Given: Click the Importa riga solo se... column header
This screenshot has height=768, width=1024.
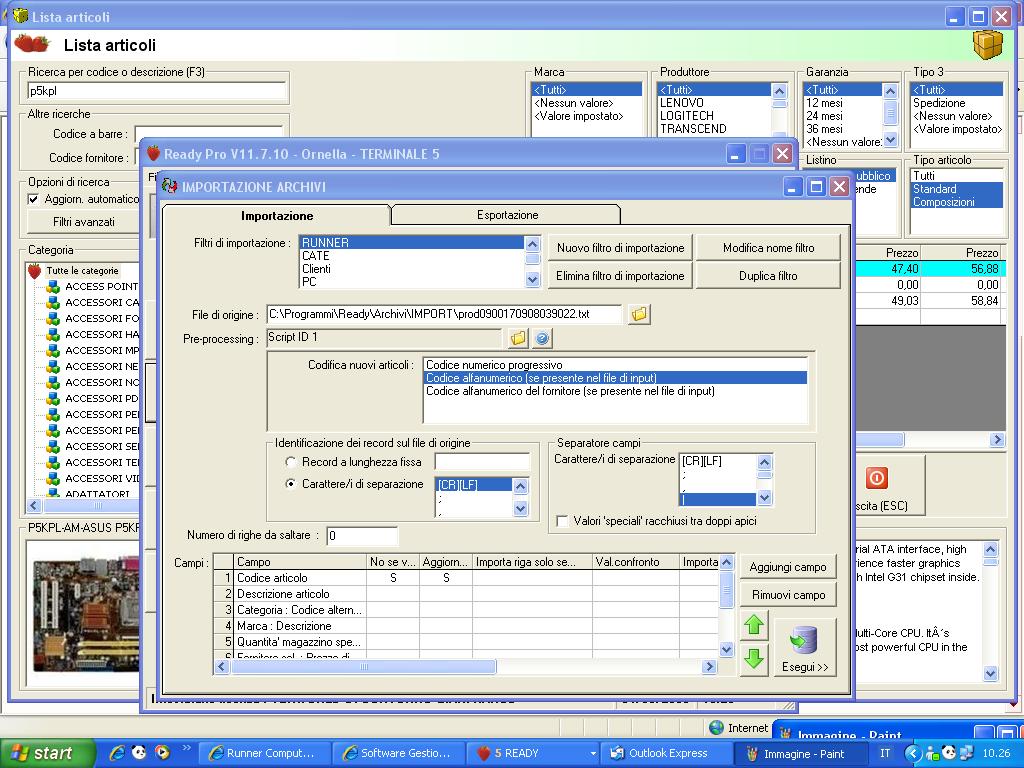Looking at the screenshot, I should (x=532, y=562).
